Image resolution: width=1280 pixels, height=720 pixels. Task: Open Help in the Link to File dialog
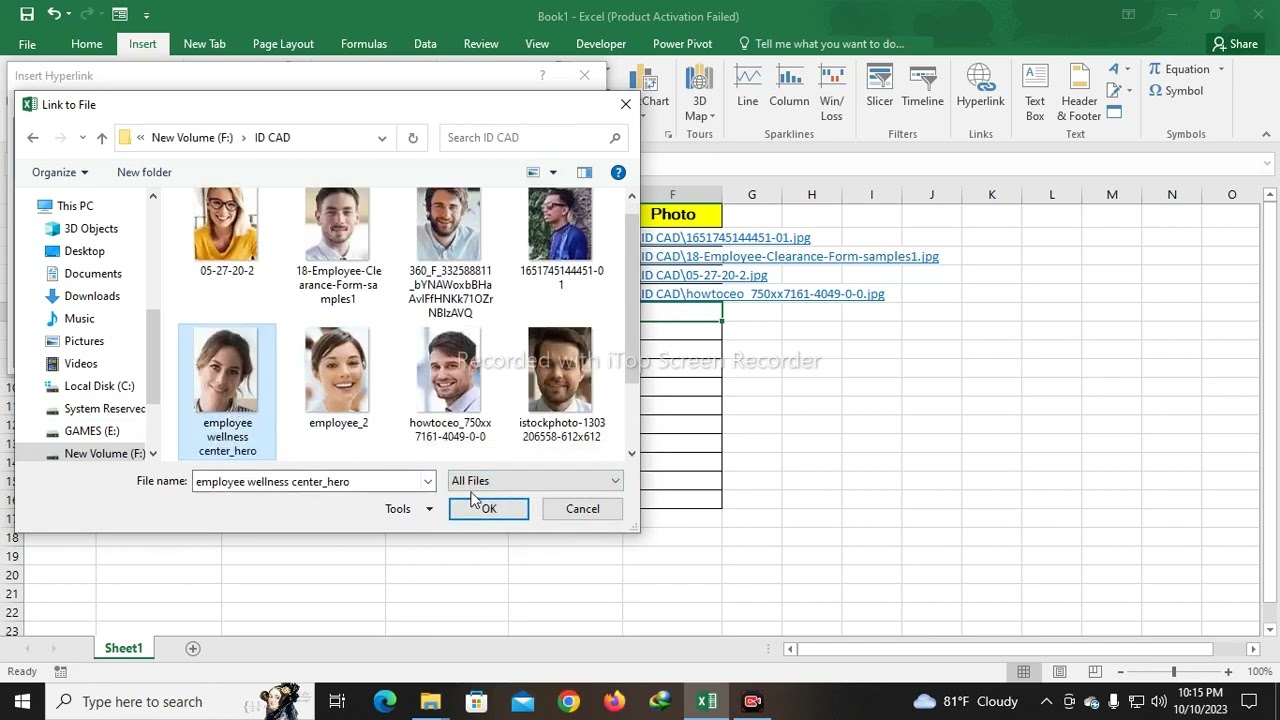coord(618,172)
